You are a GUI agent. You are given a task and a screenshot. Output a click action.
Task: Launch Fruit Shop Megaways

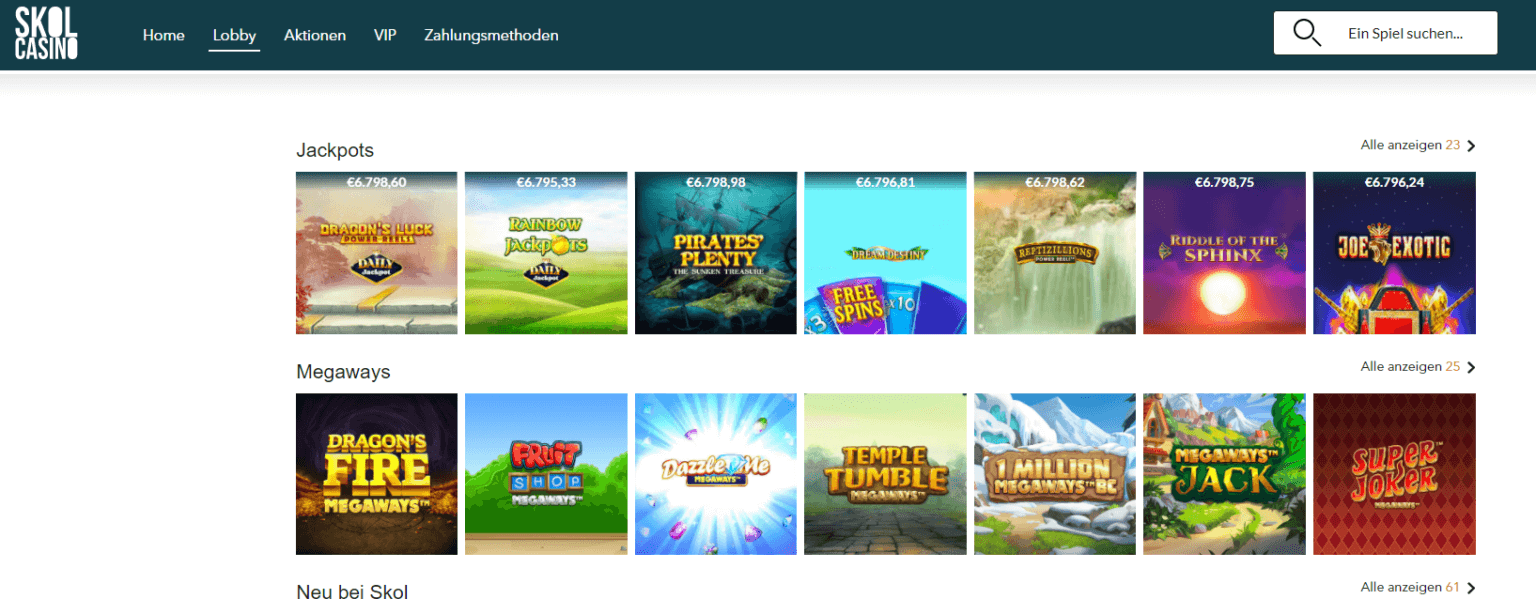coord(546,474)
